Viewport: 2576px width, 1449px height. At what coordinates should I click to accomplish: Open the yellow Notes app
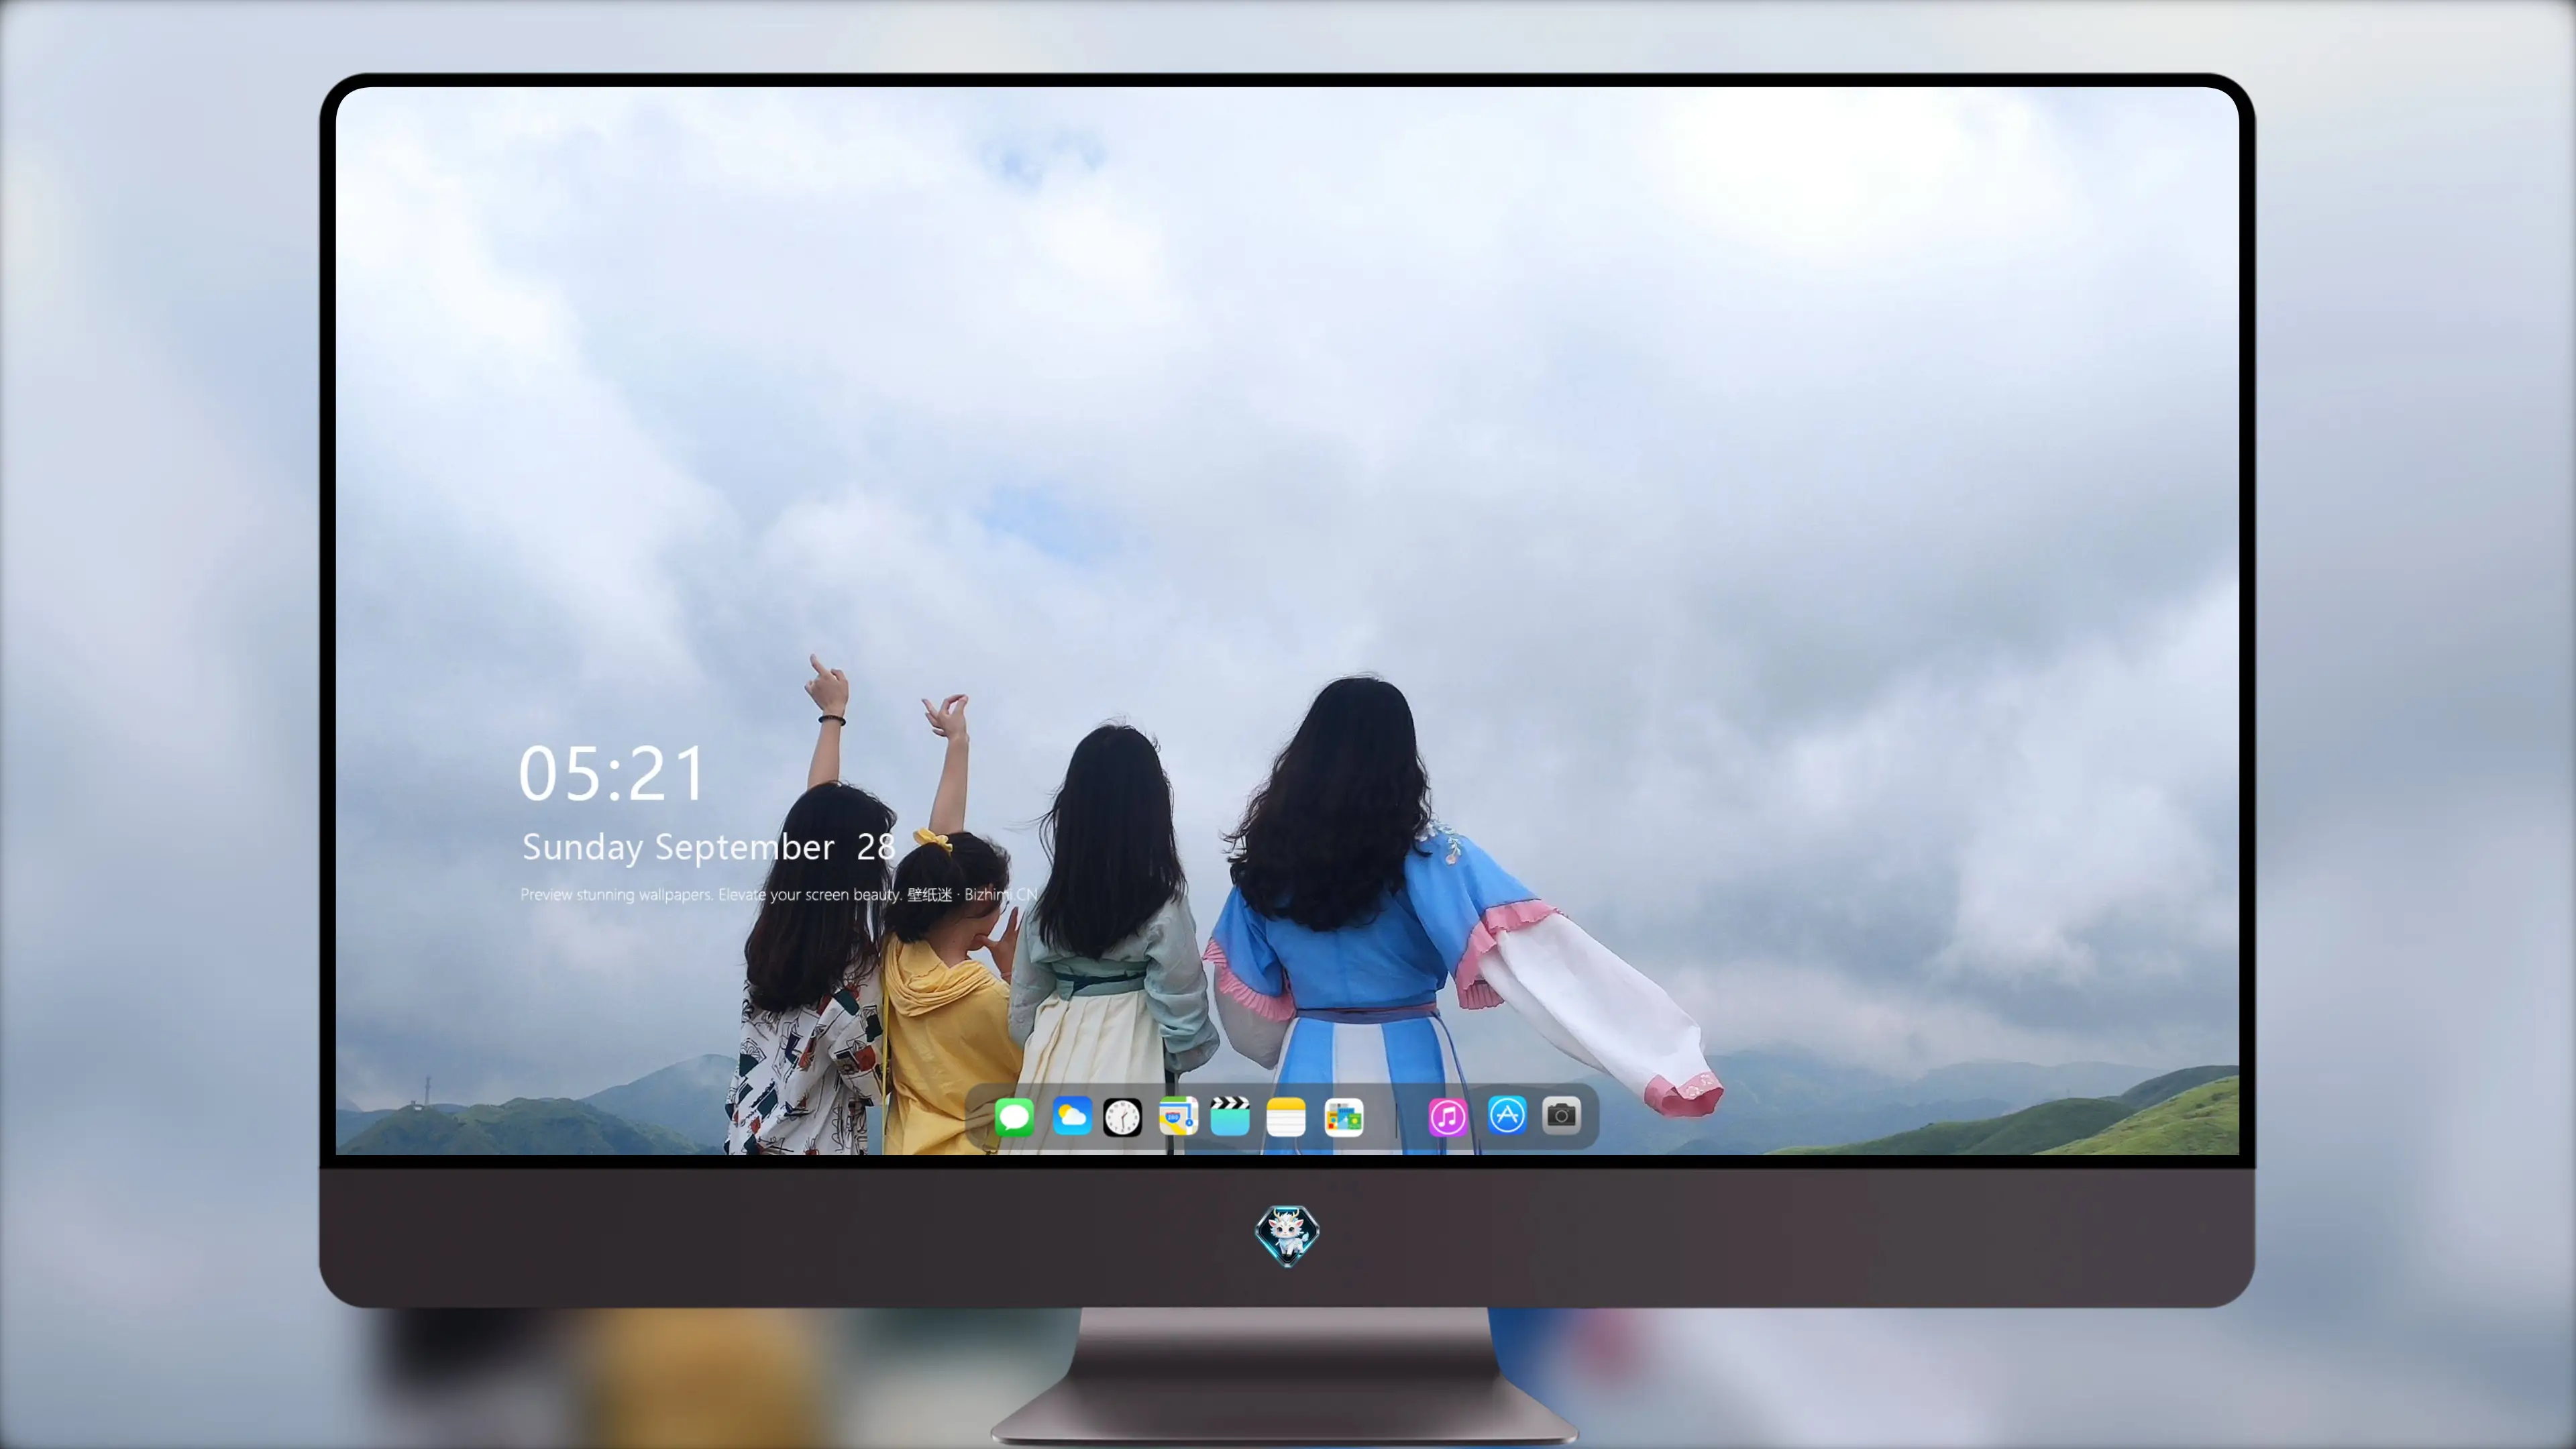point(1286,1116)
